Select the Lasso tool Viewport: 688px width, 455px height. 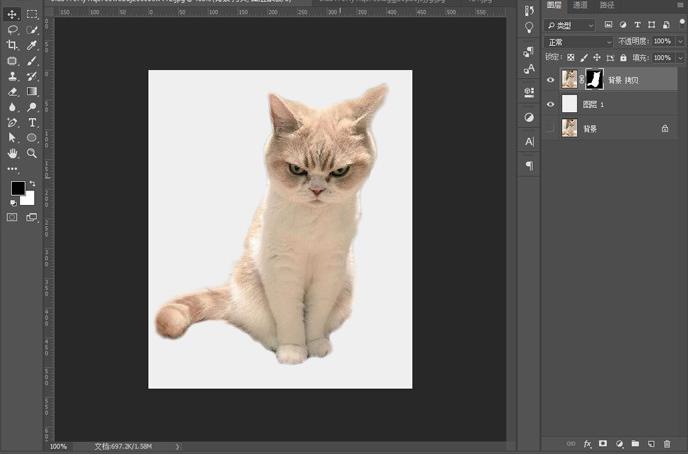click(12, 30)
